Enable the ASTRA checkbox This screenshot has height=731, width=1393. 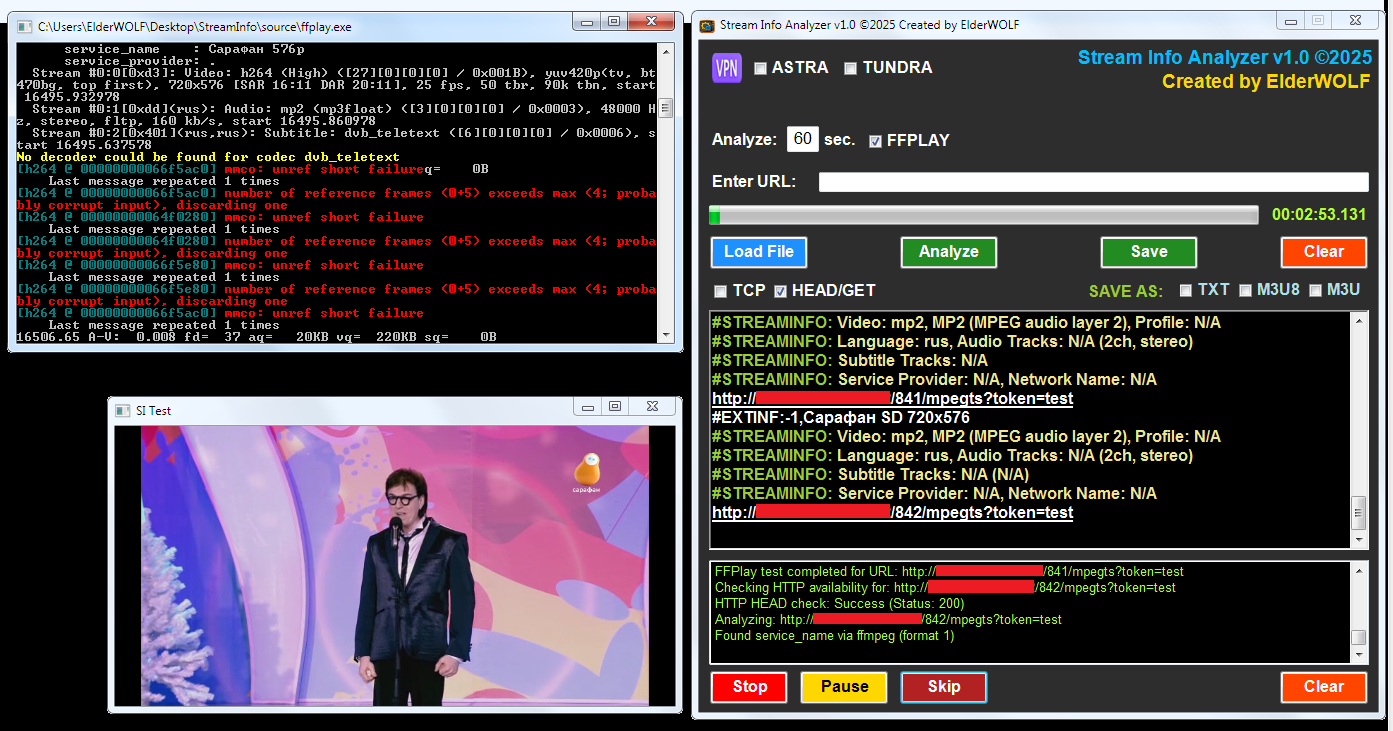(x=760, y=68)
